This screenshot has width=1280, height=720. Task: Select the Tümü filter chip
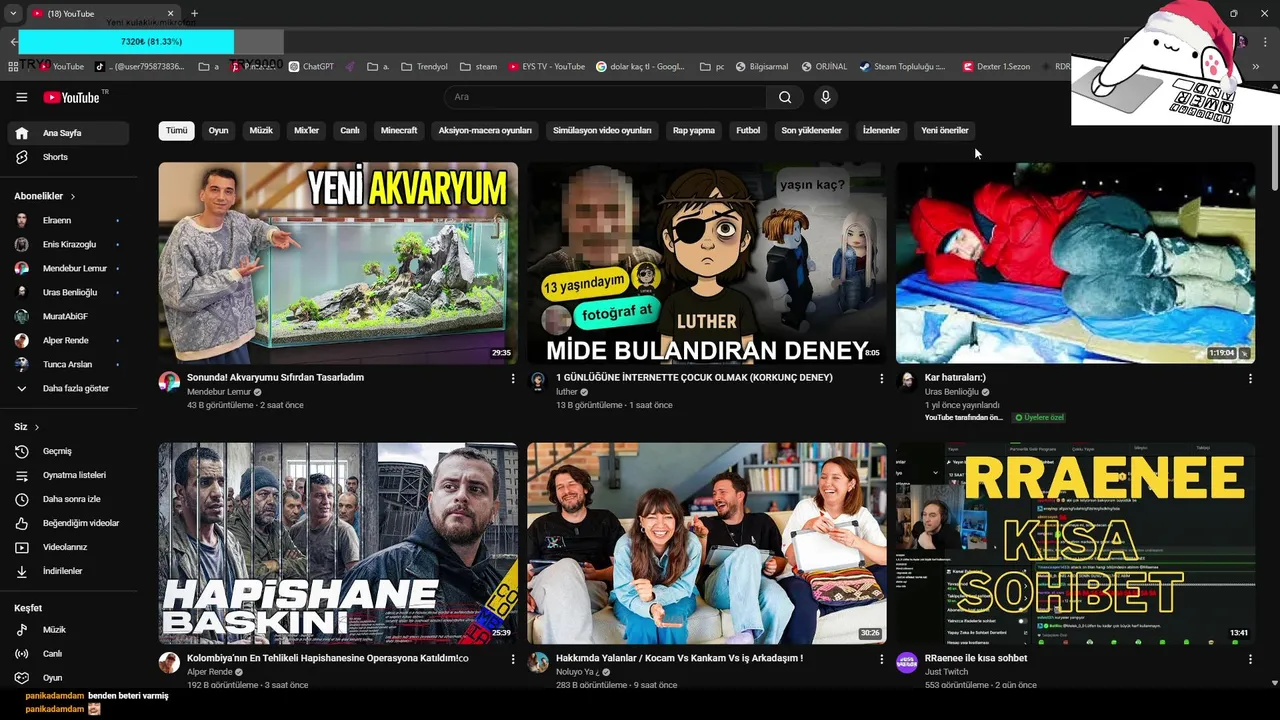(x=176, y=131)
